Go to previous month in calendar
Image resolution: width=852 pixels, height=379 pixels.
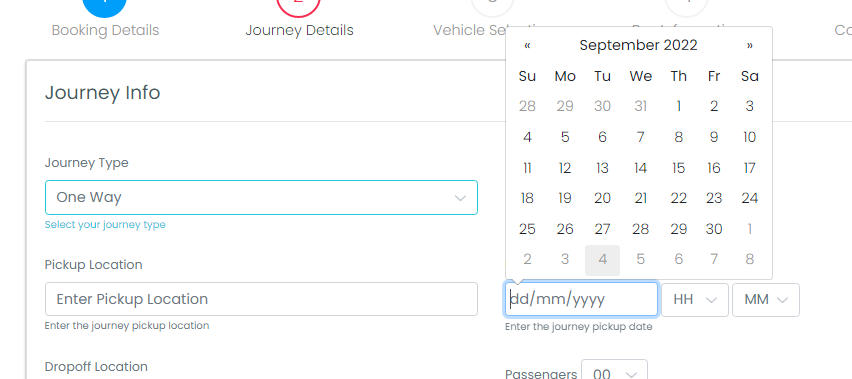(527, 46)
